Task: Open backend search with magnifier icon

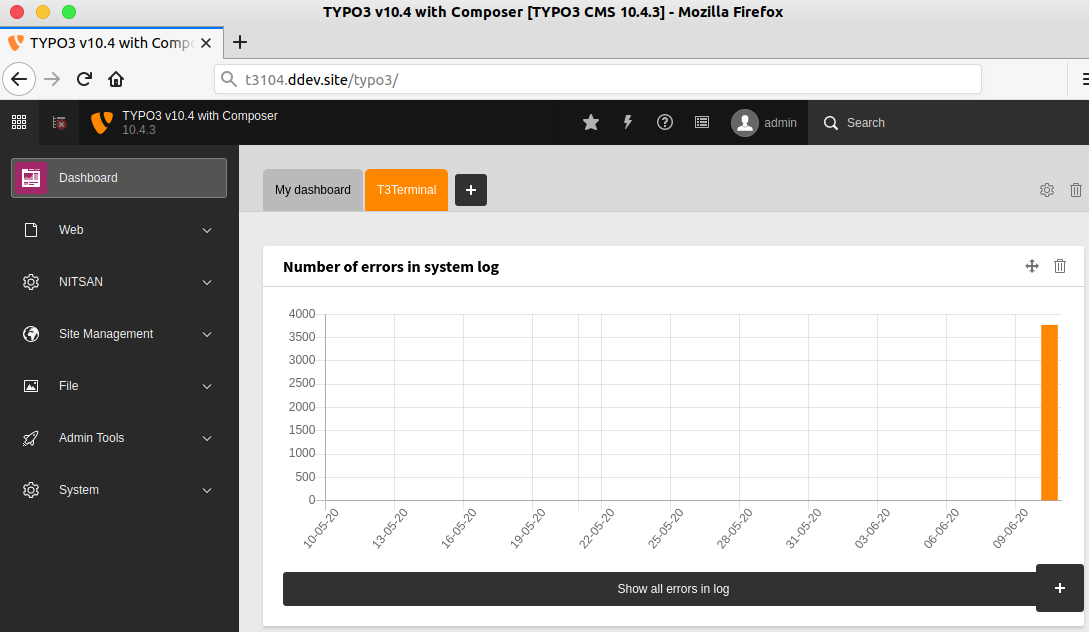Action: (831, 122)
